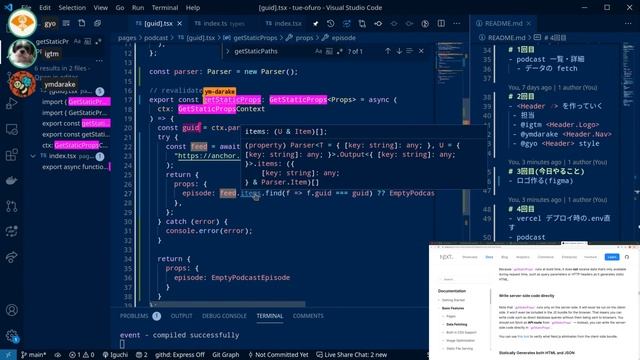640x360 pixels.
Task: Open the Docker whale view
Action: [x=11, y=180]
